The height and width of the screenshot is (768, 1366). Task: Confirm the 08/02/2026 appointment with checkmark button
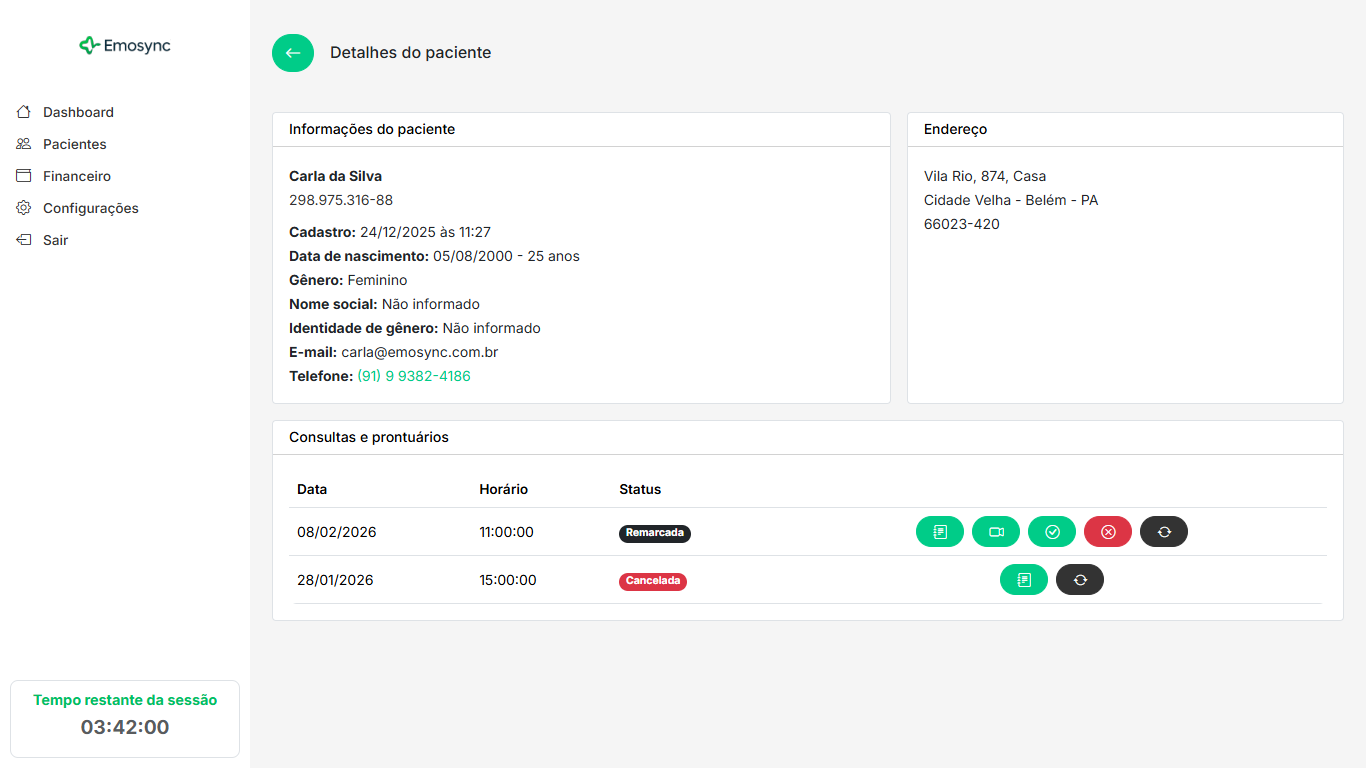pos(1051,532)
